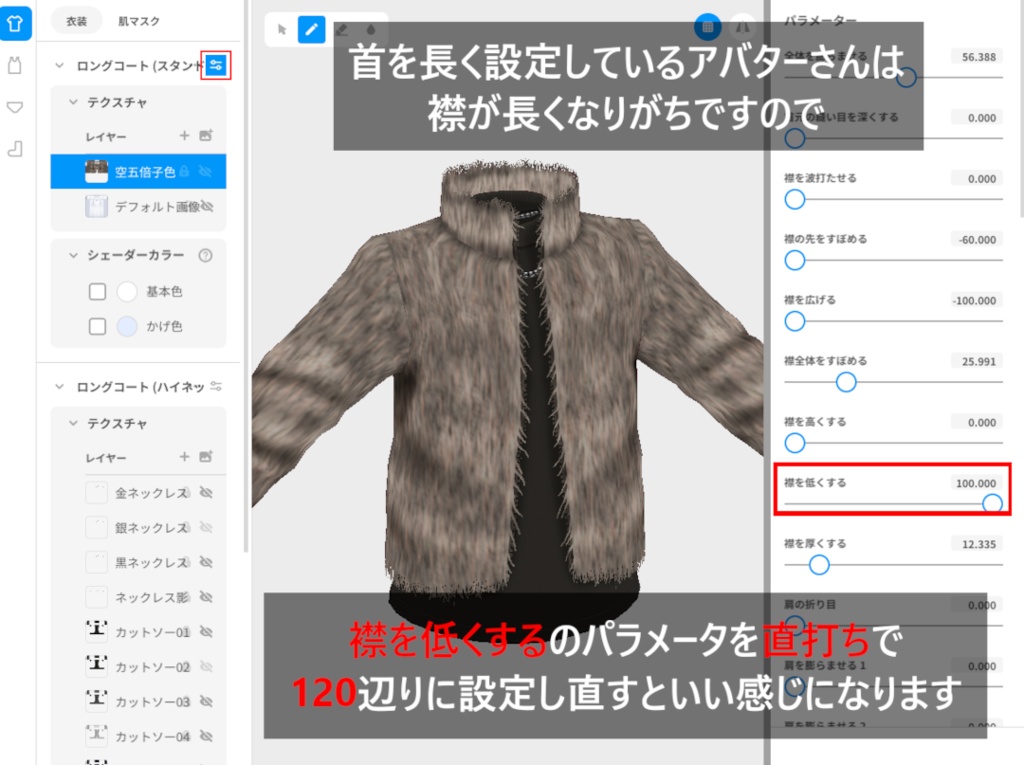The height and width of the screenshot is (765, 1024).
Task: Switch to the Selection arrow tool
Action: tap(282, 29)
